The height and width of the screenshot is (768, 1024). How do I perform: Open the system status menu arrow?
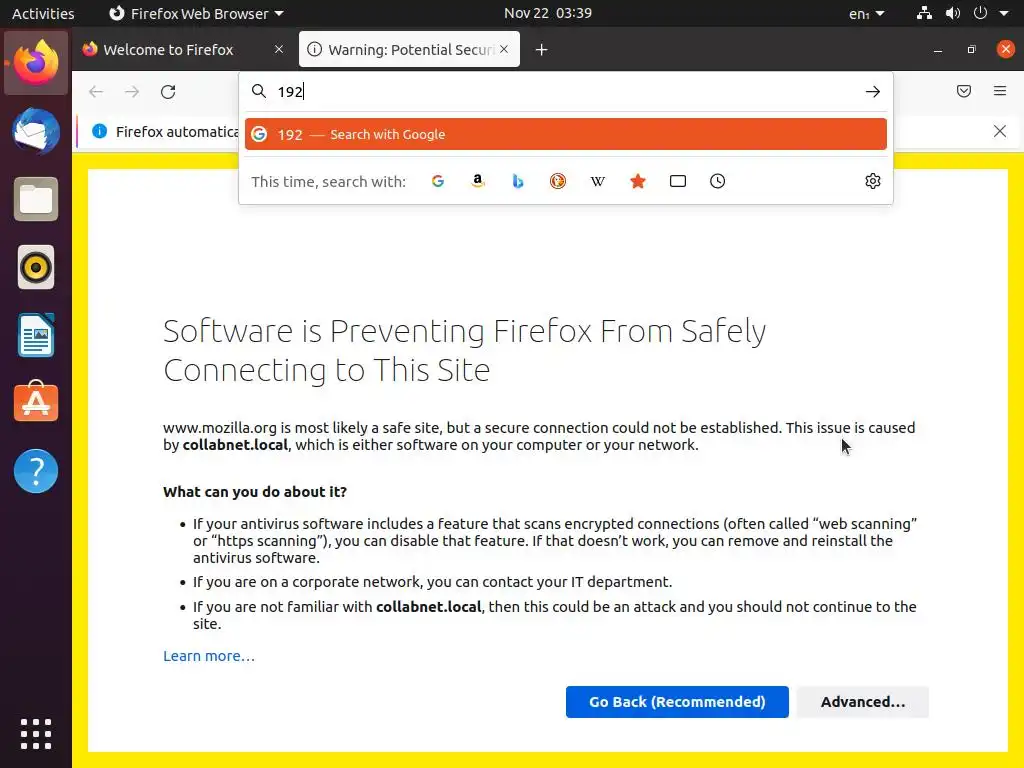[x=1004, y=14]
